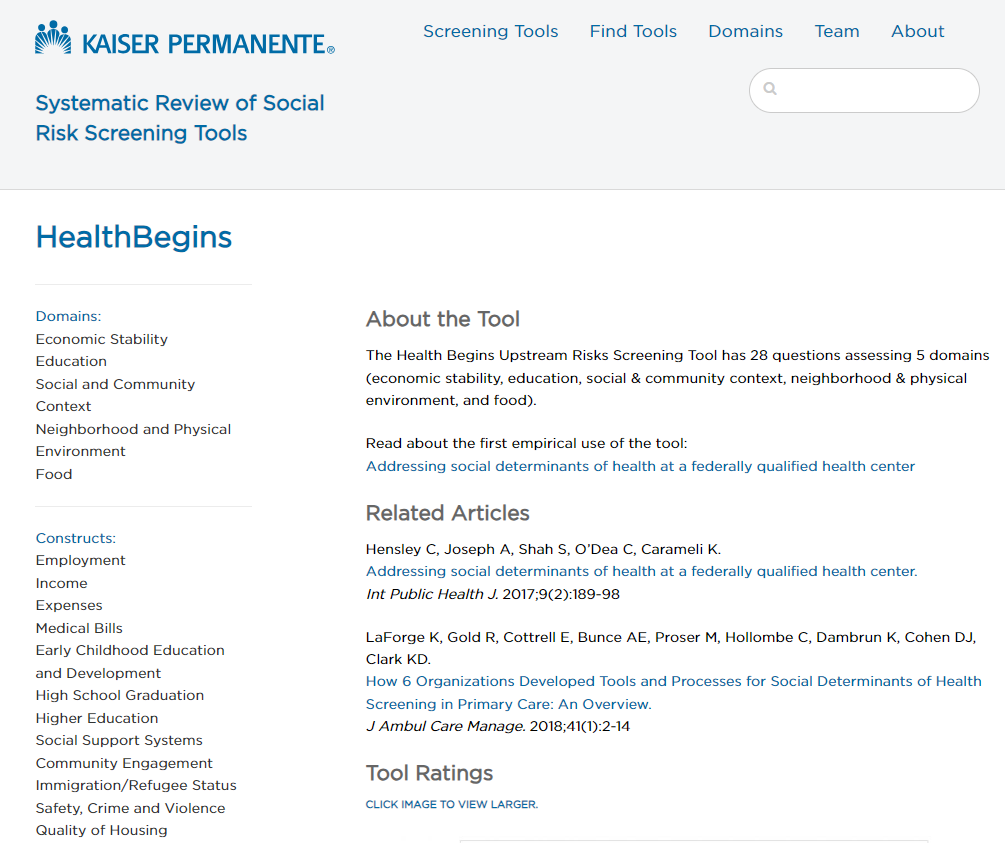This screenshot has width=1005, height=843.
Task: Select Education in the domains list
Action: coord(71,362)
